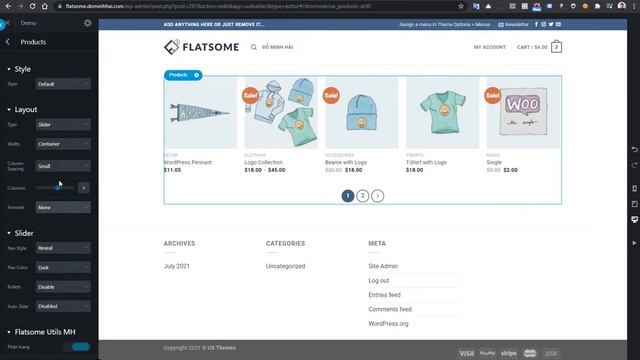Open Instagram icon in top bar
Screen dimensions: 640x360
(x=543, y=24)
